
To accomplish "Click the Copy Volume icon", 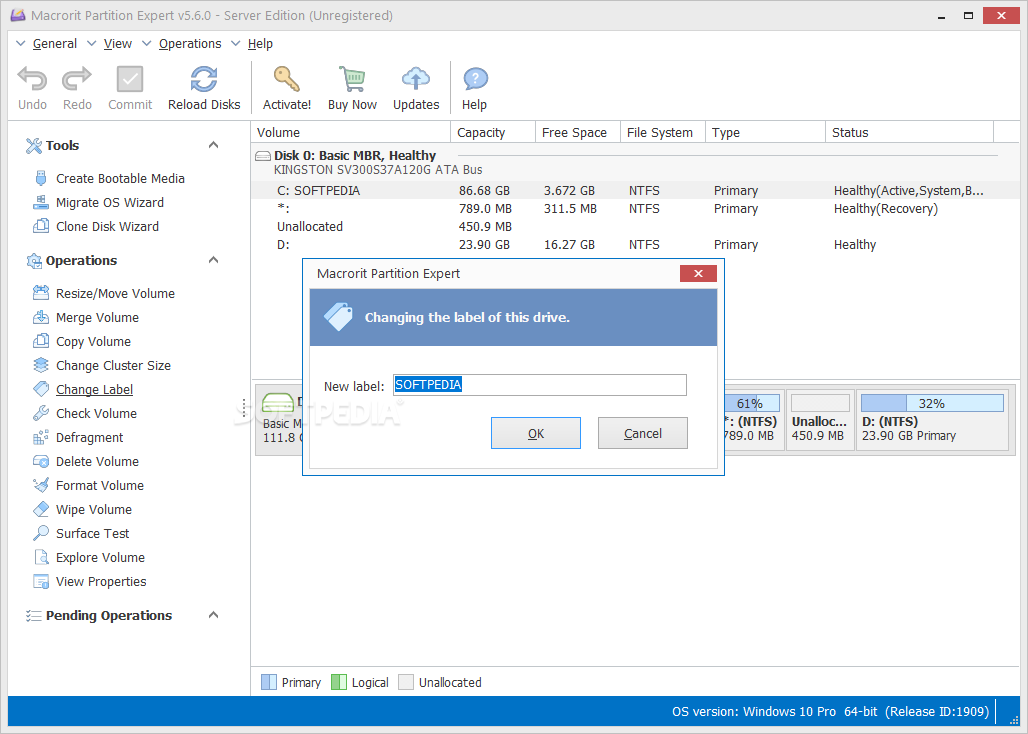I will click(x=41, y=341).
